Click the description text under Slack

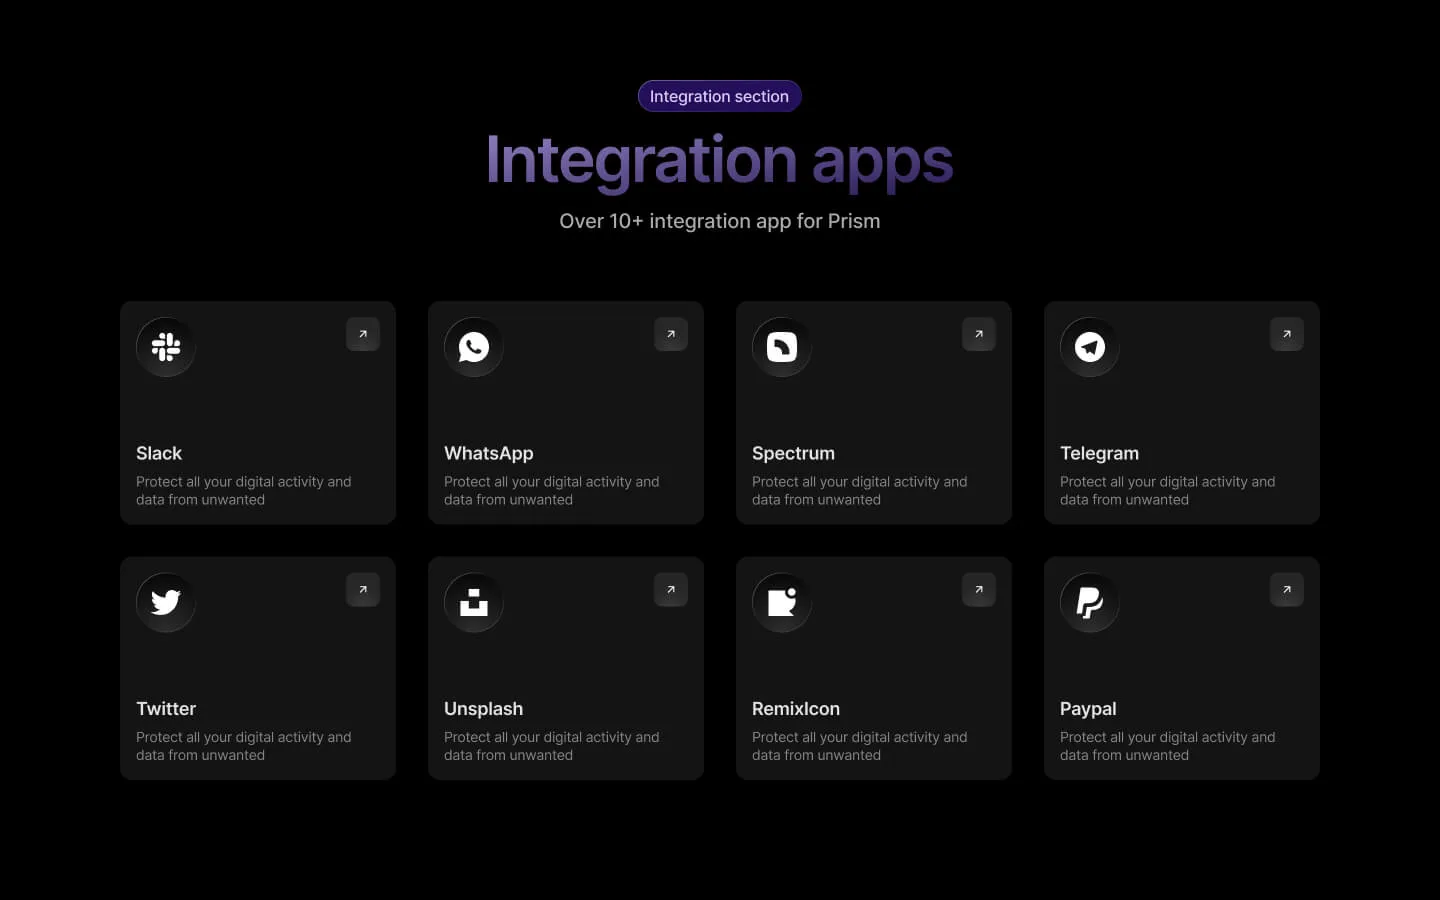244,490
